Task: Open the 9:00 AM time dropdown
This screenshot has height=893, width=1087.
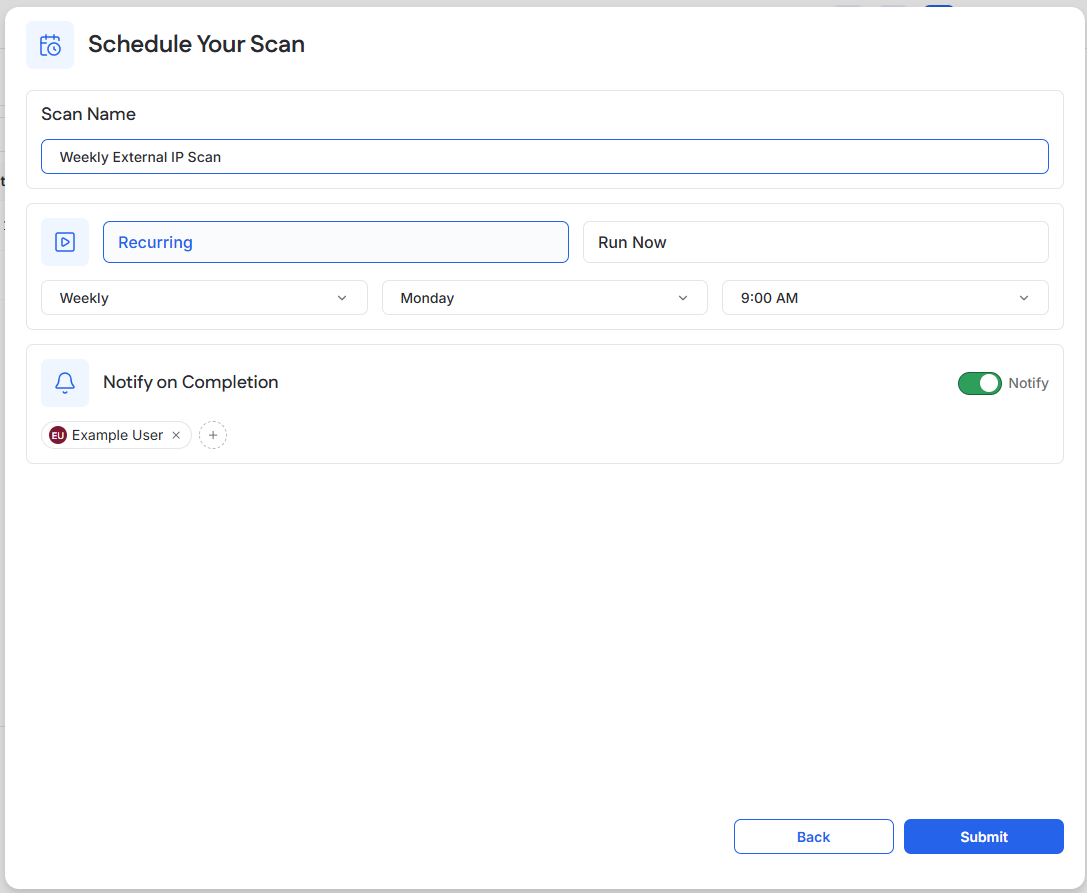Action: coord(885,298)
